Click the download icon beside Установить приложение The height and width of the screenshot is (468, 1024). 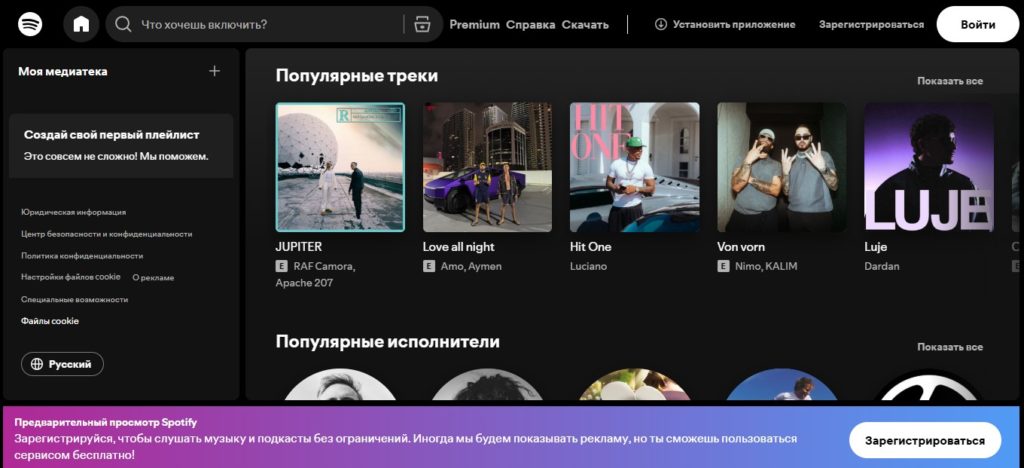(x=661, y=24)
